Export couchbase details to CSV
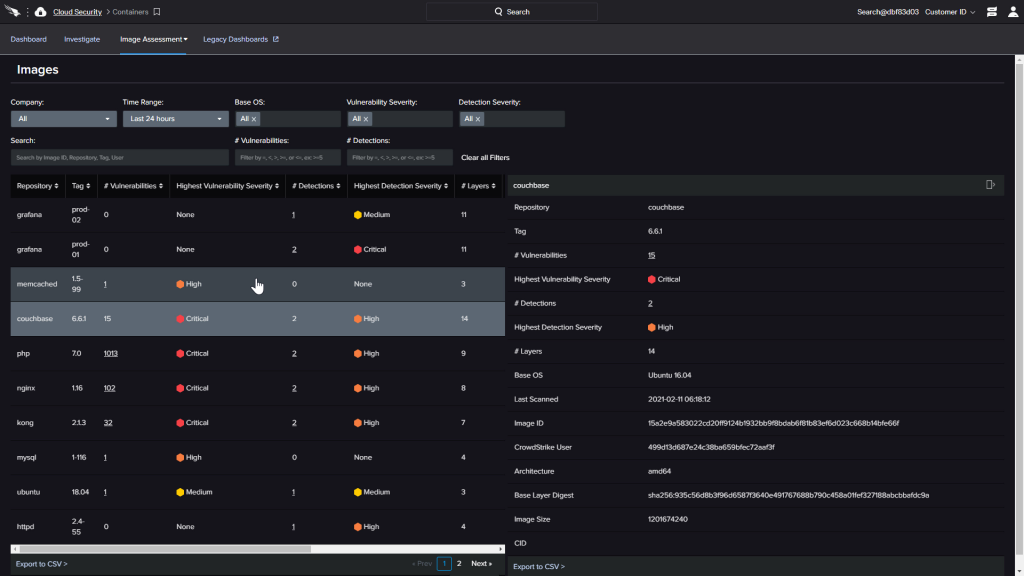Image resolution: width=1024 pixels, height=576 pixels. click(x=539, y=566)
